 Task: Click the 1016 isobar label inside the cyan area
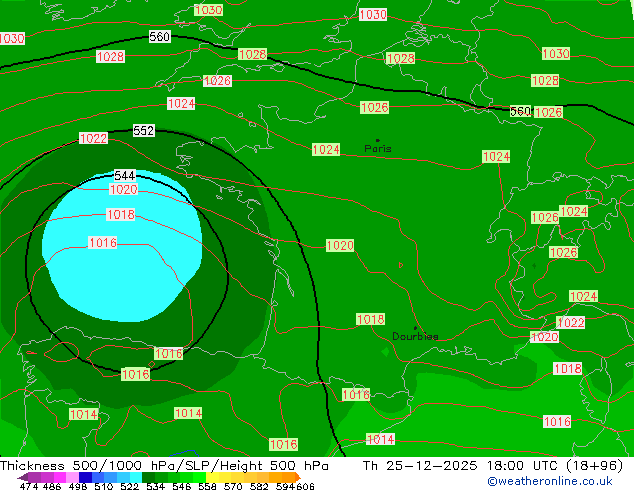[x=103, y=243]
